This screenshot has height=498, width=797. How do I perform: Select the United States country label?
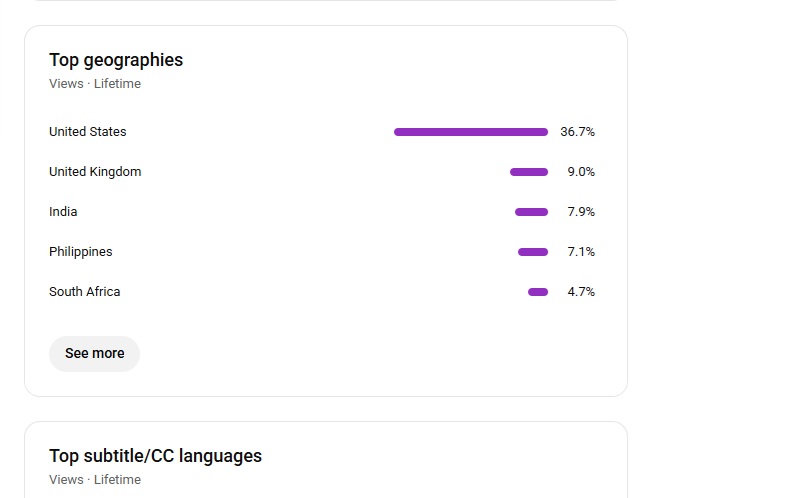tap(88, 132)
